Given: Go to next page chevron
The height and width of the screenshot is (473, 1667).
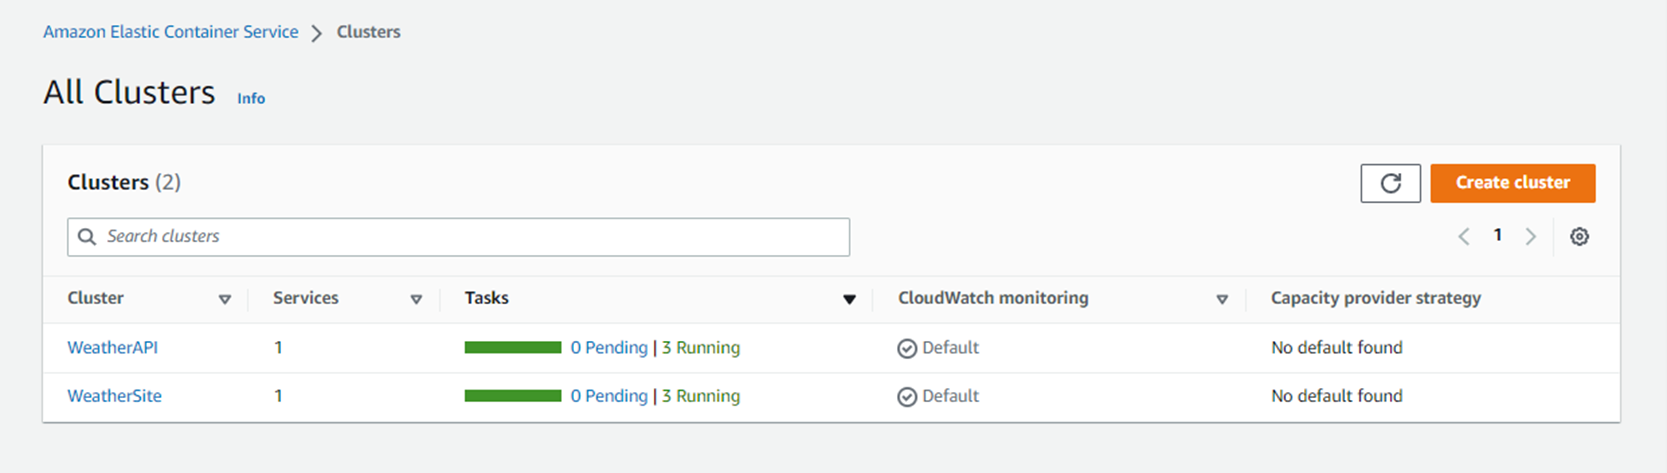Looking at the screenshot, I should click(x=1530, y=237).
